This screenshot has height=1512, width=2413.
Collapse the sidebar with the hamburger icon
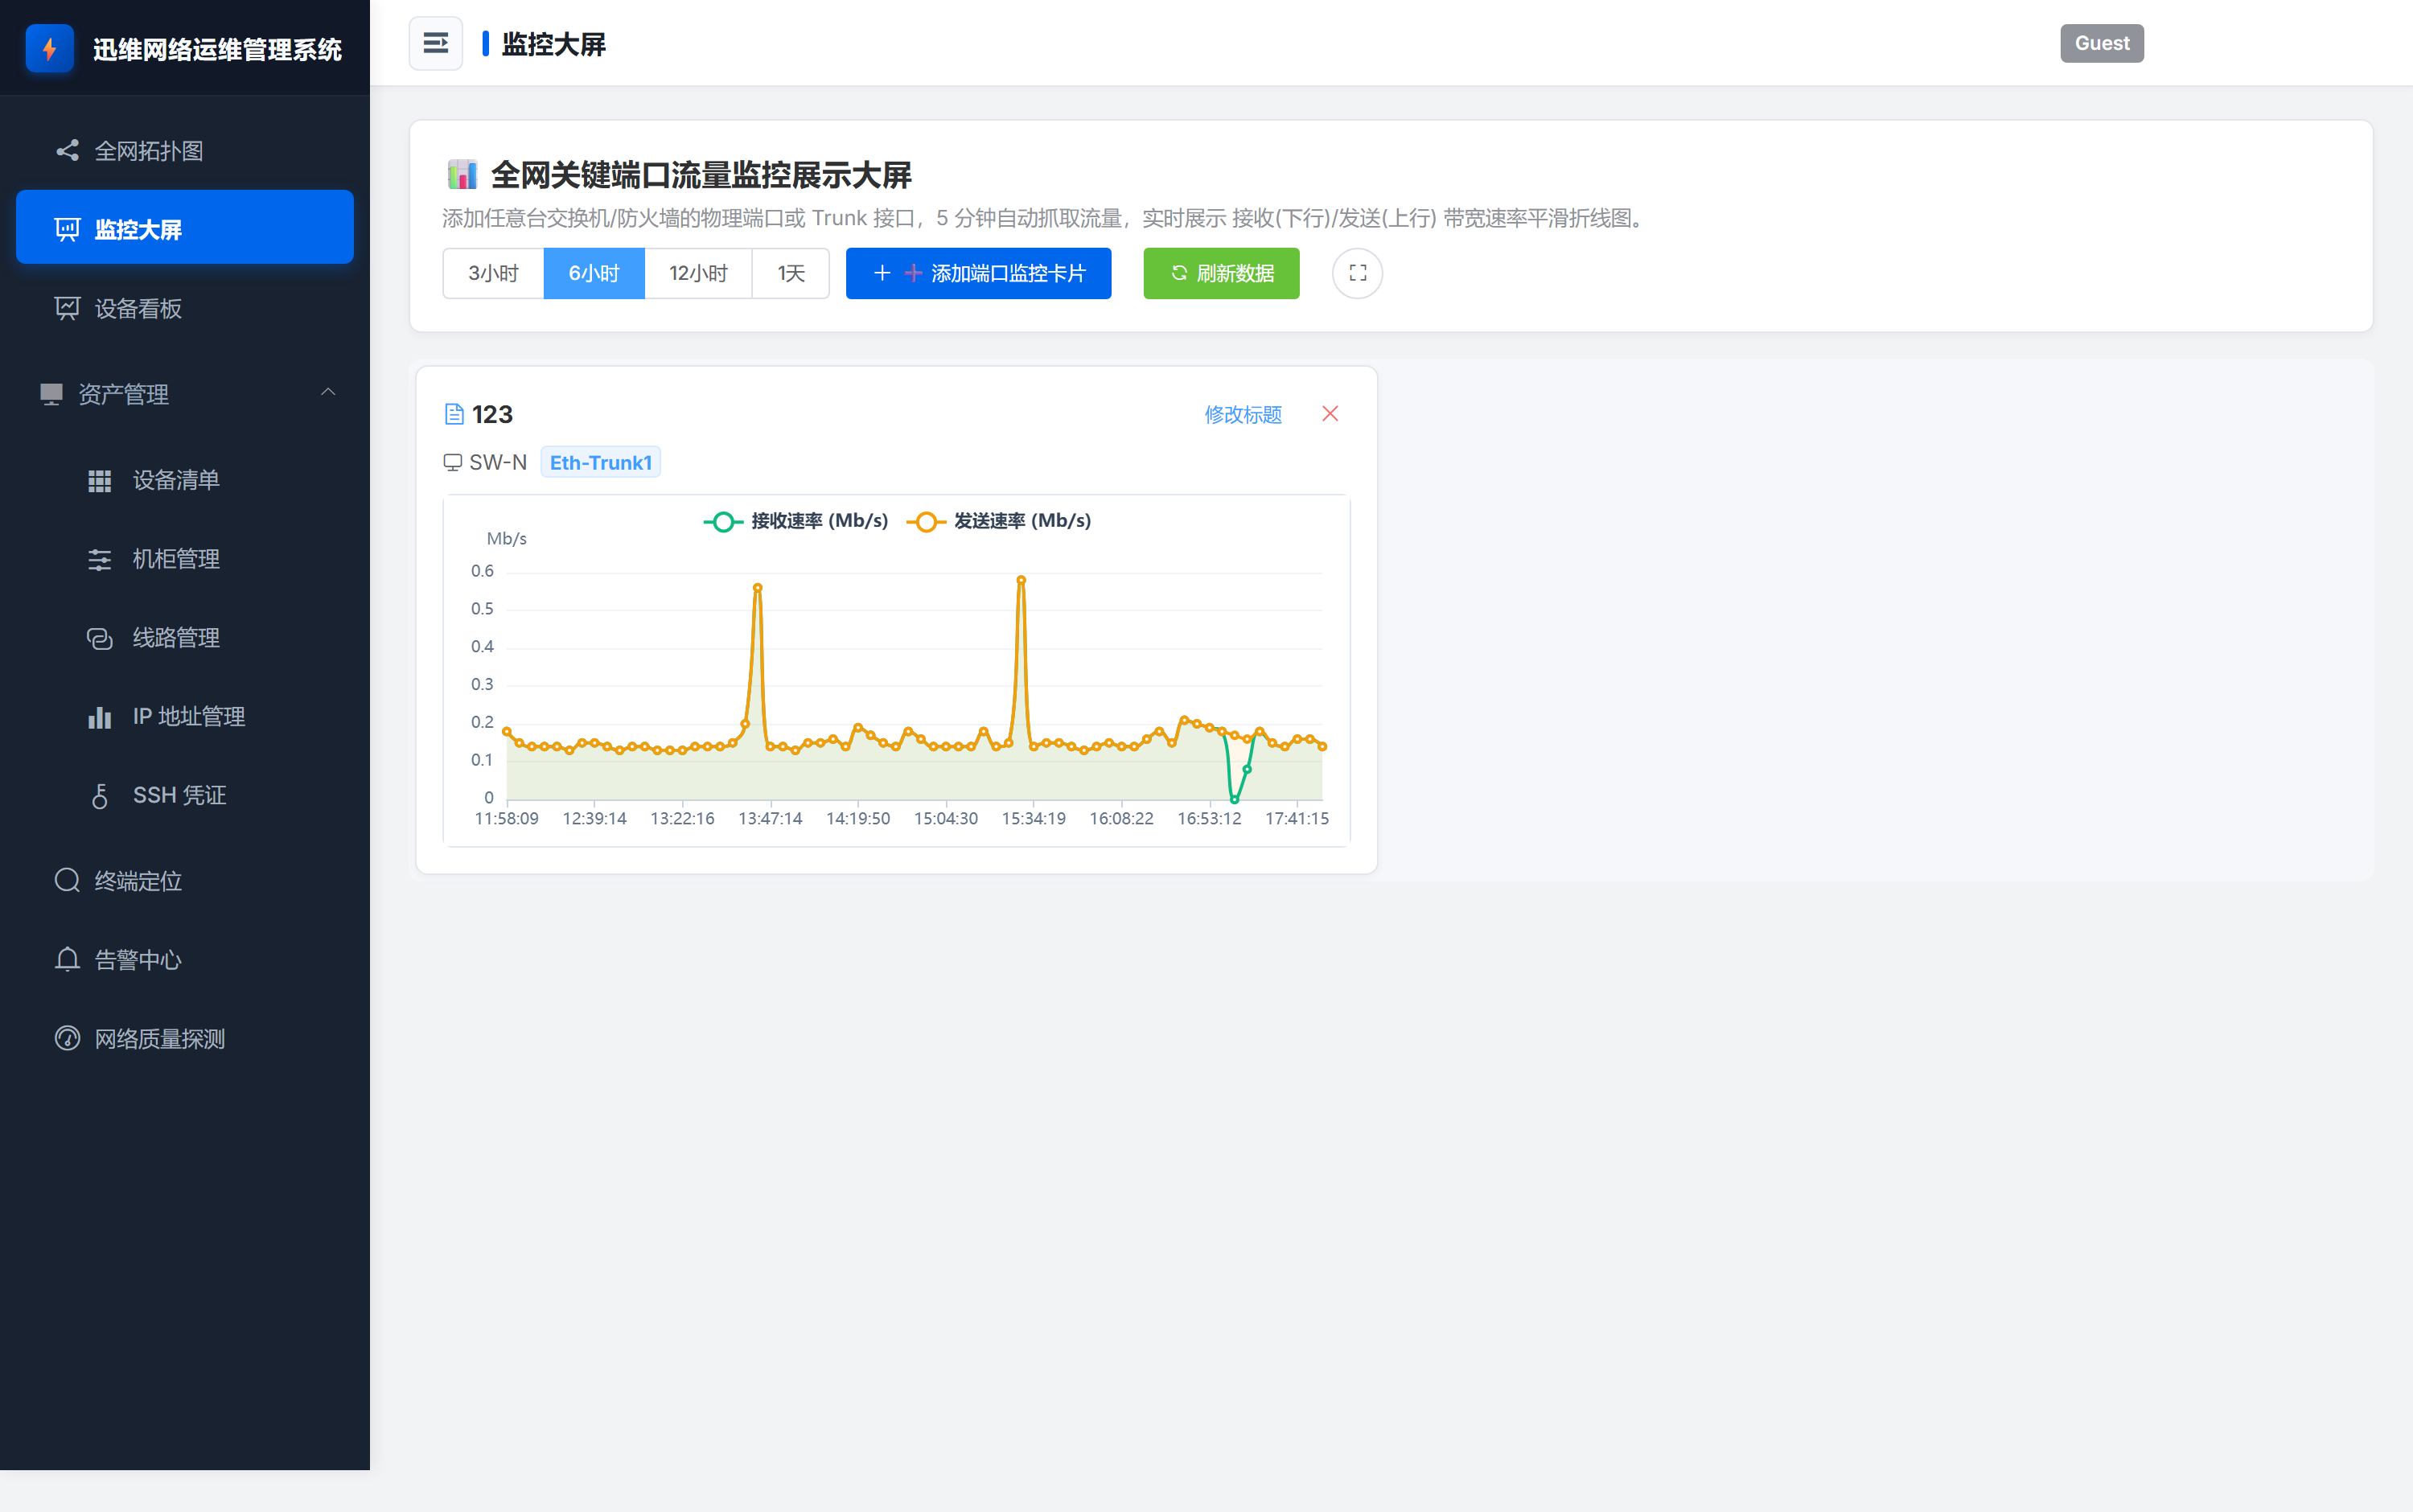[435, 43]
